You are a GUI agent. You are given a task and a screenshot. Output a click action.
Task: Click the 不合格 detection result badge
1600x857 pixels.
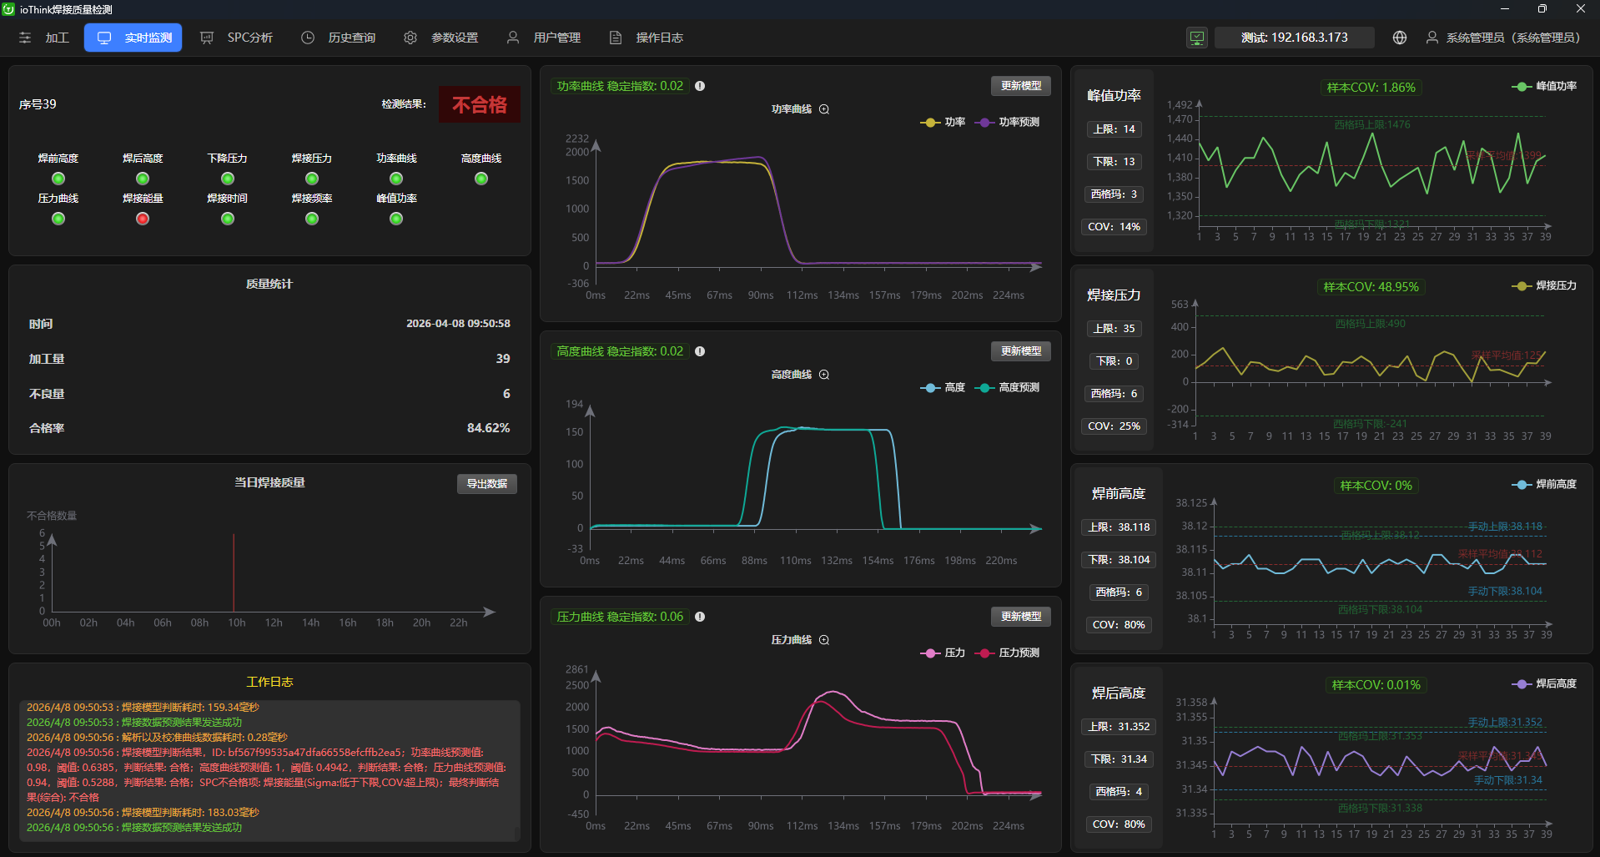[479, 105]
